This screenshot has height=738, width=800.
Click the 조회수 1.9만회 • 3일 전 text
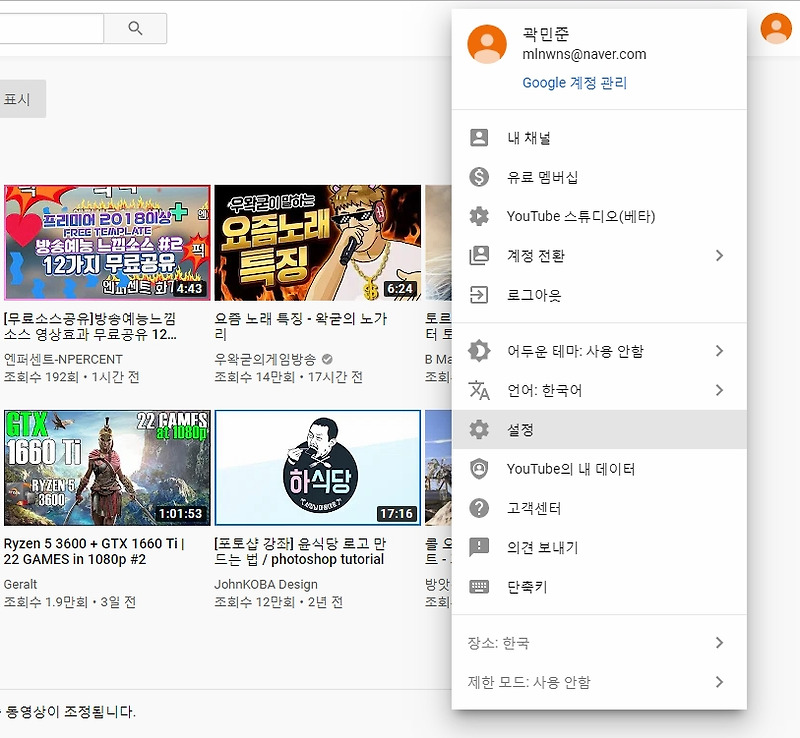click(70, 602)
